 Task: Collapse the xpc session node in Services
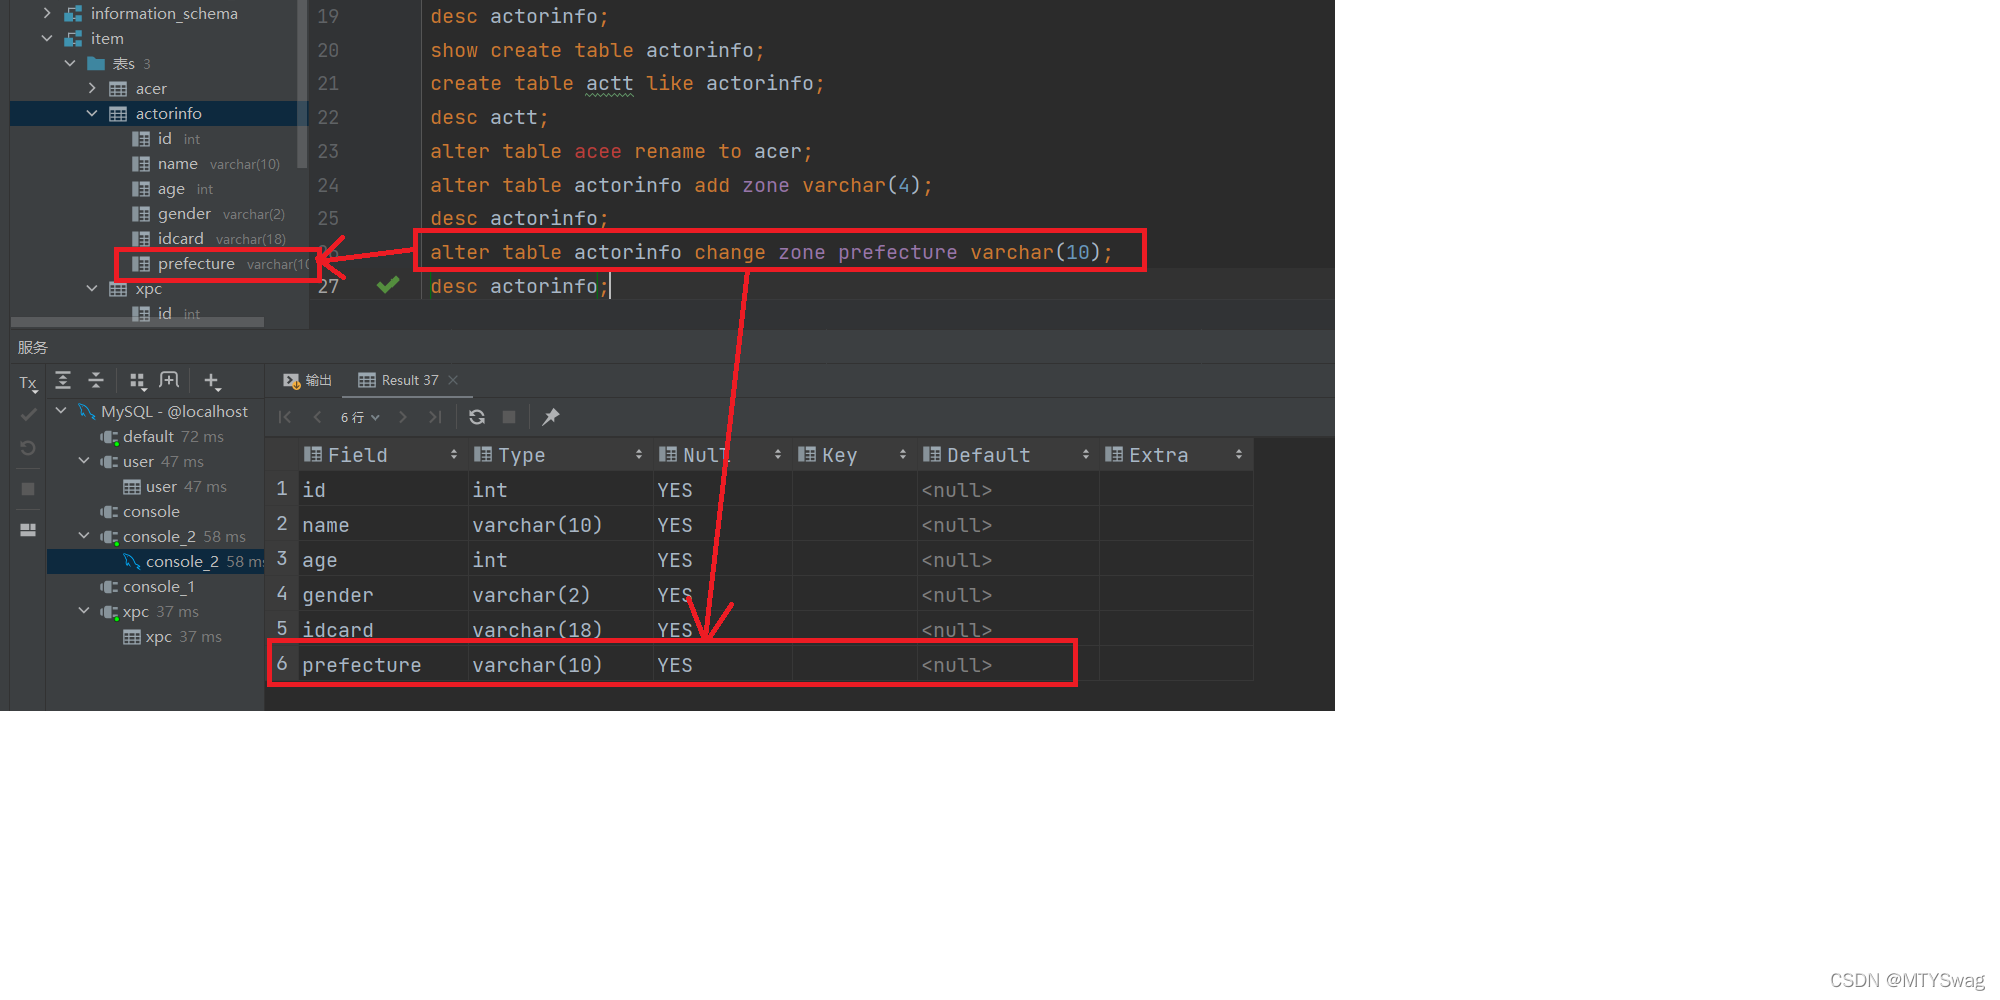pos(84,611)
